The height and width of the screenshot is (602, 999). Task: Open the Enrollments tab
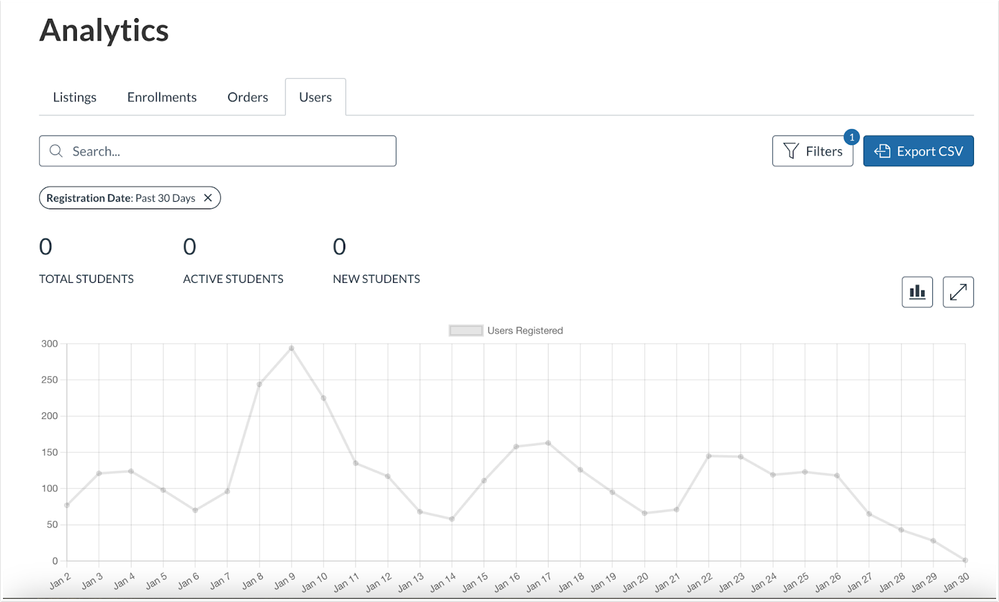(x=162, y=97)
